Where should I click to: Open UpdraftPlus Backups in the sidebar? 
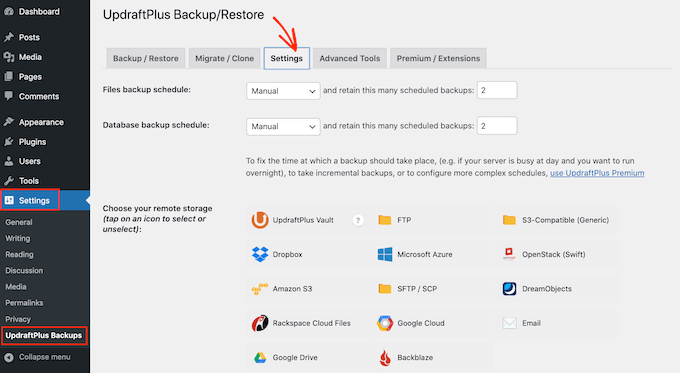(44, 335)
